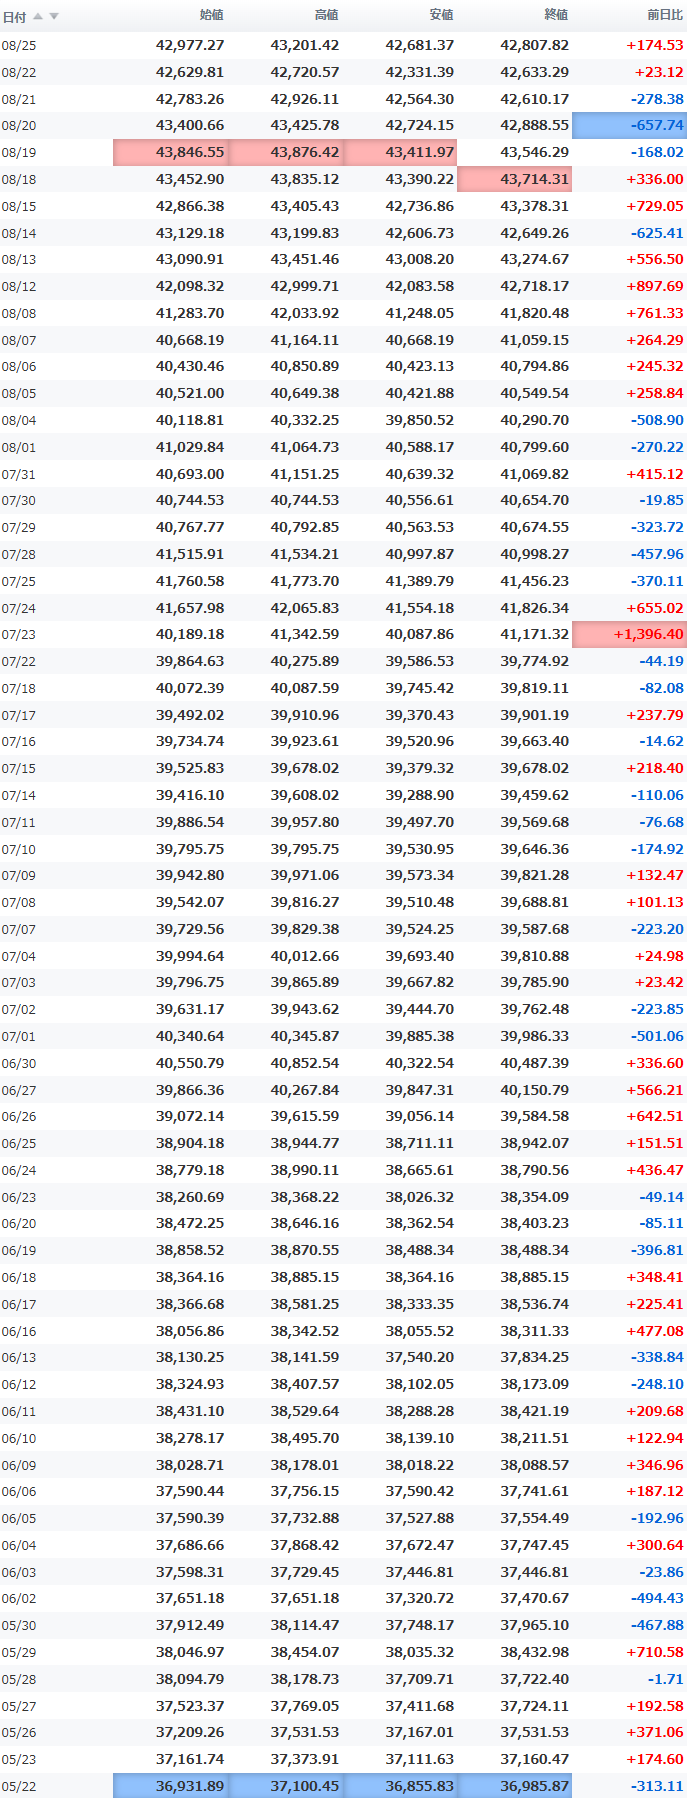Select the opening price 42,977.27
Screen dimensions: 687x1798
tap(190, 46)
